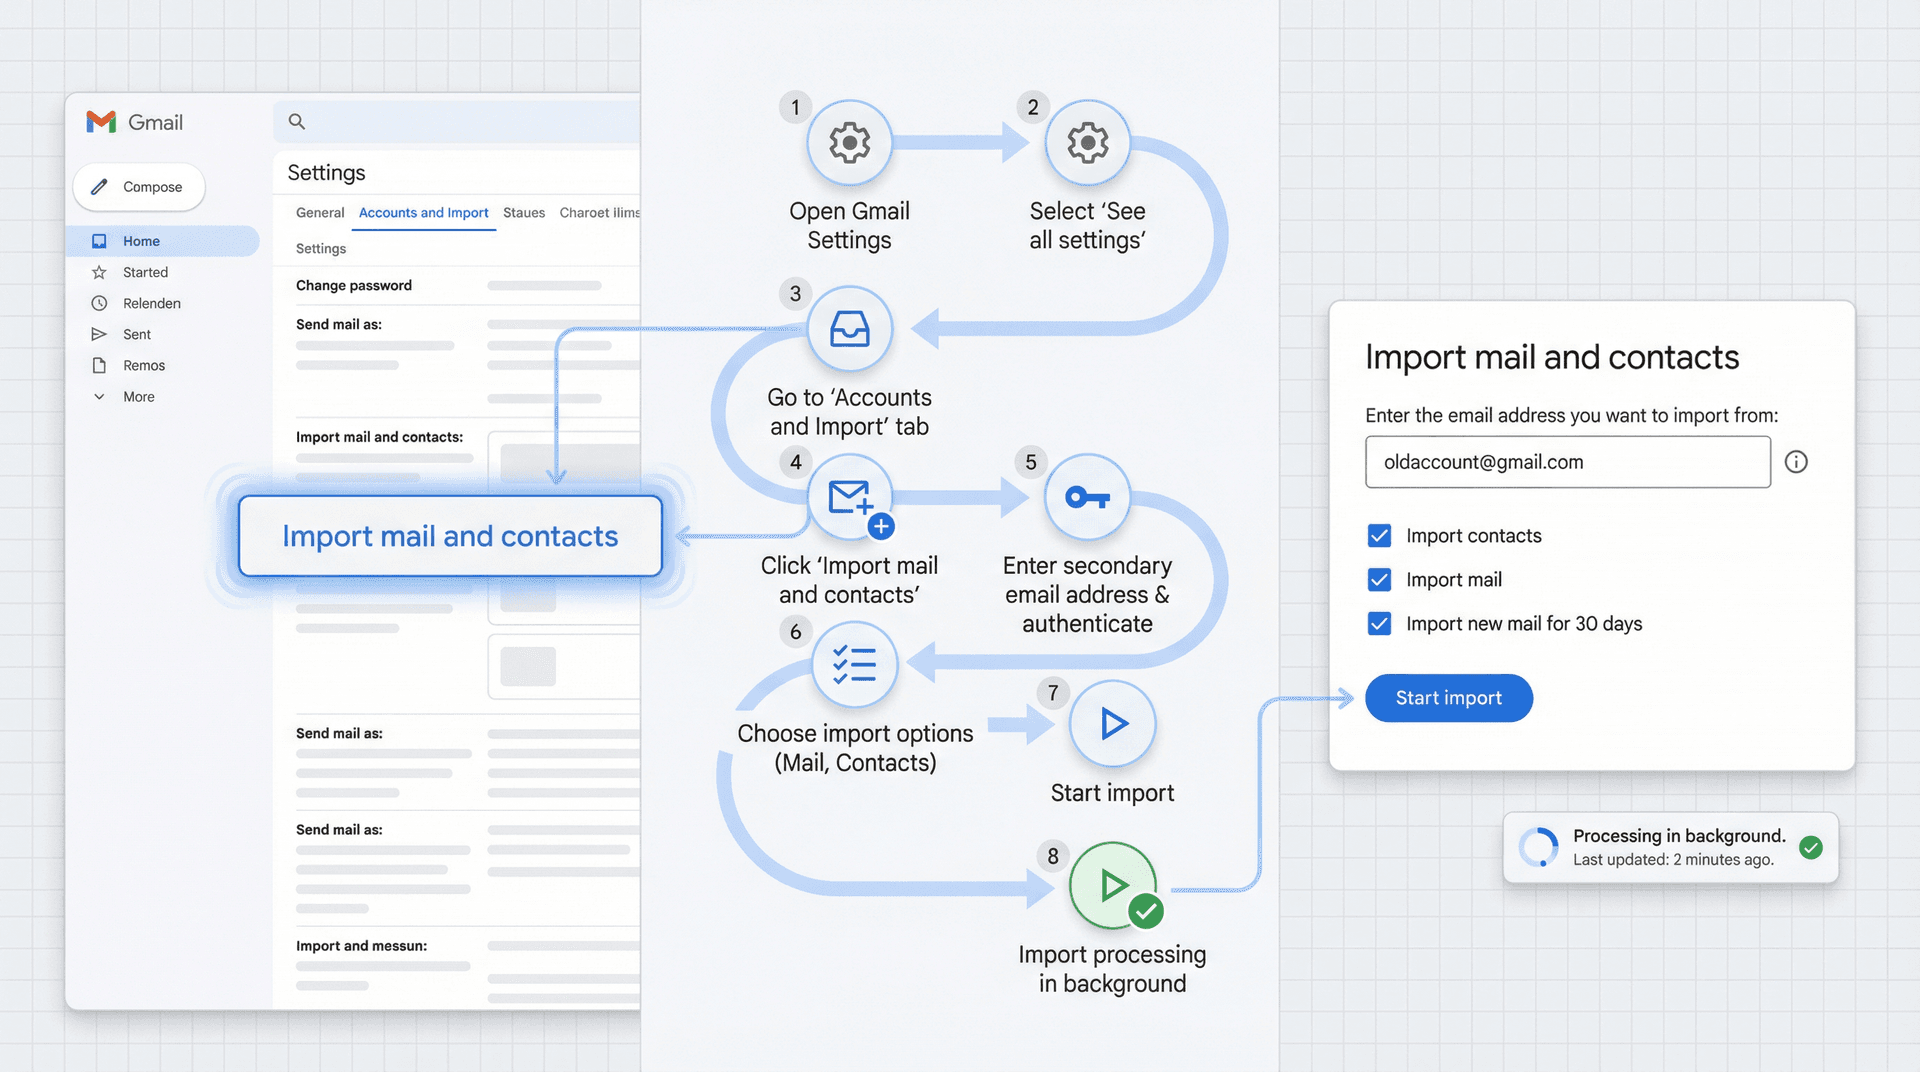The width and height of the screenshot is (1920, 1072).
Task: Click the info icon beside the email field
Action: click(1797, 462)
